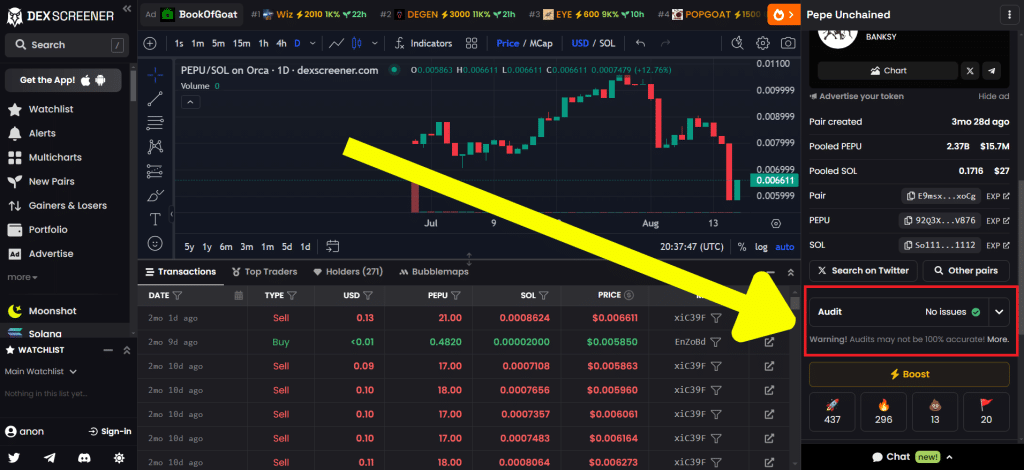Click the sidebar Search field
The width and height of the screenshot is (1024, 470).
65,45
